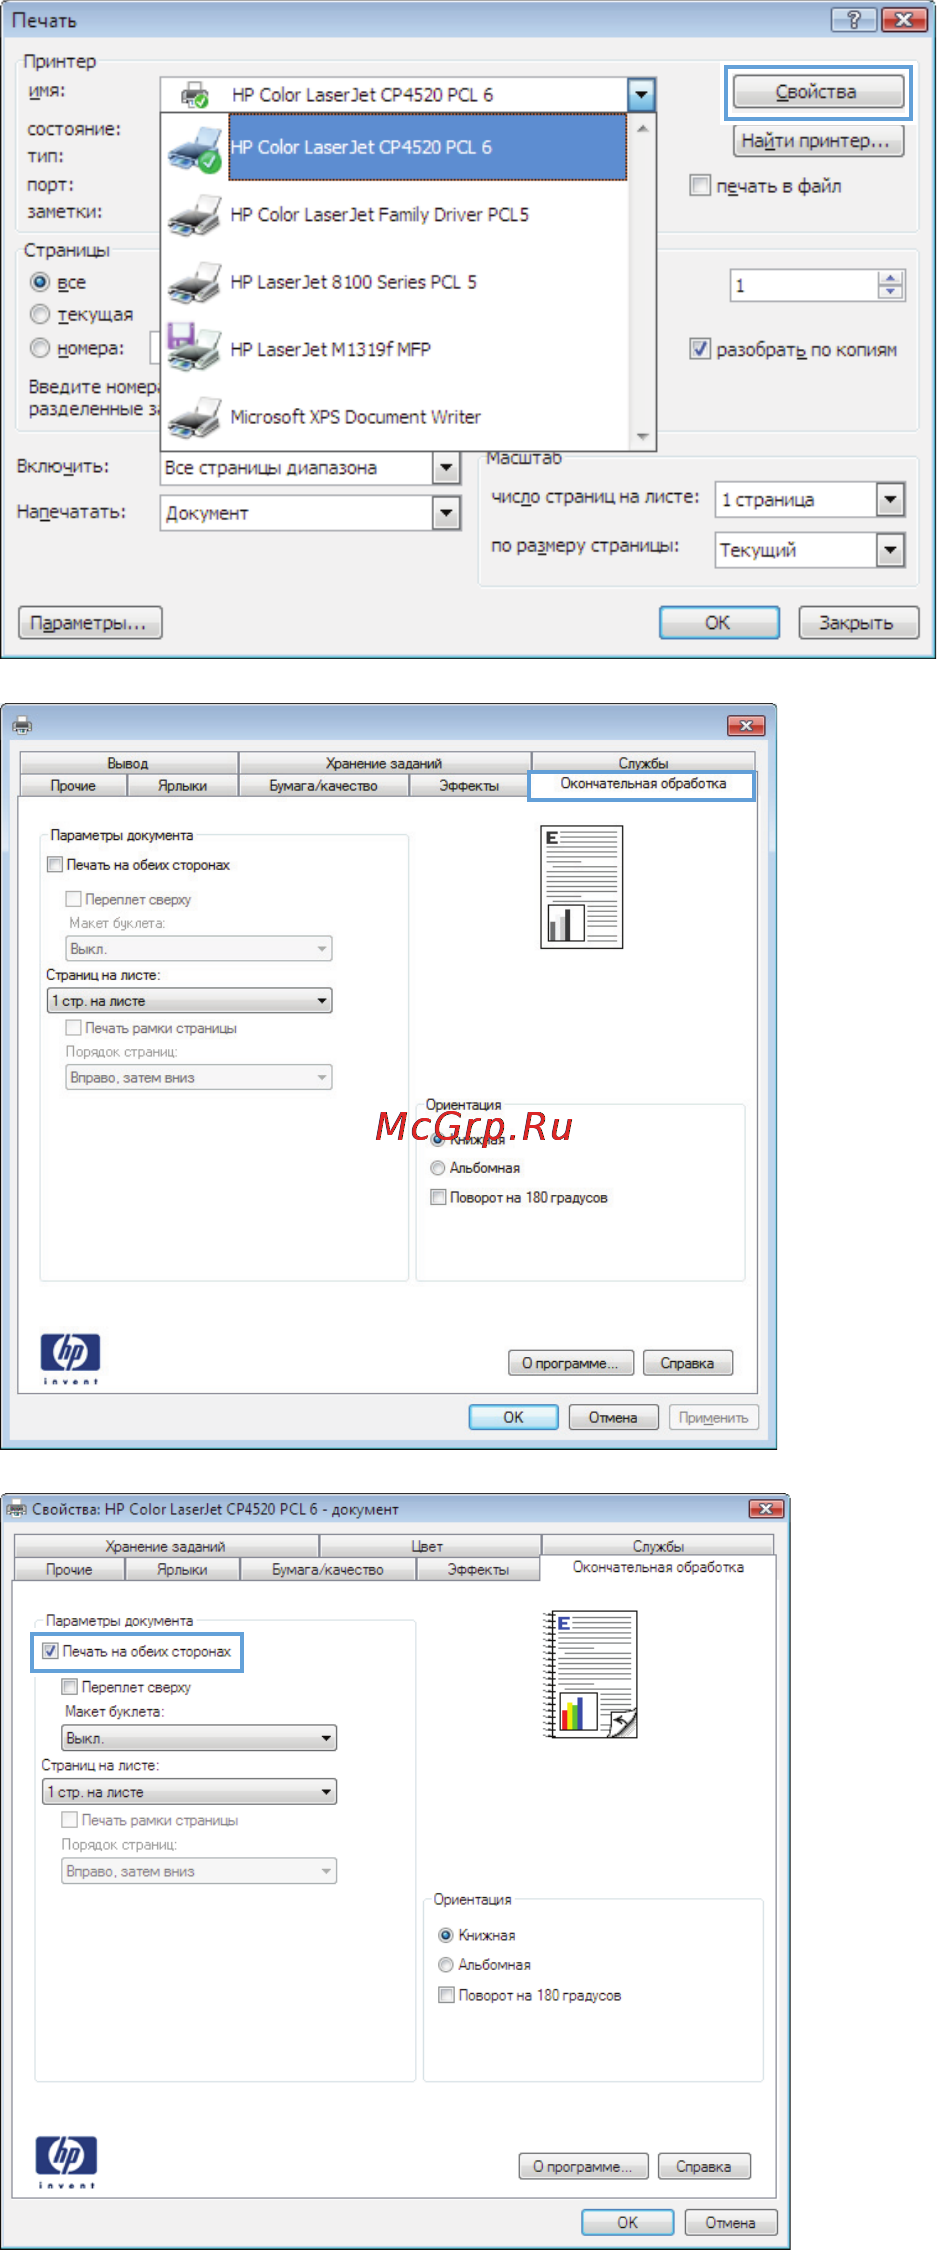Click the down arrow of the printer list scrollbar

[642, 437]
